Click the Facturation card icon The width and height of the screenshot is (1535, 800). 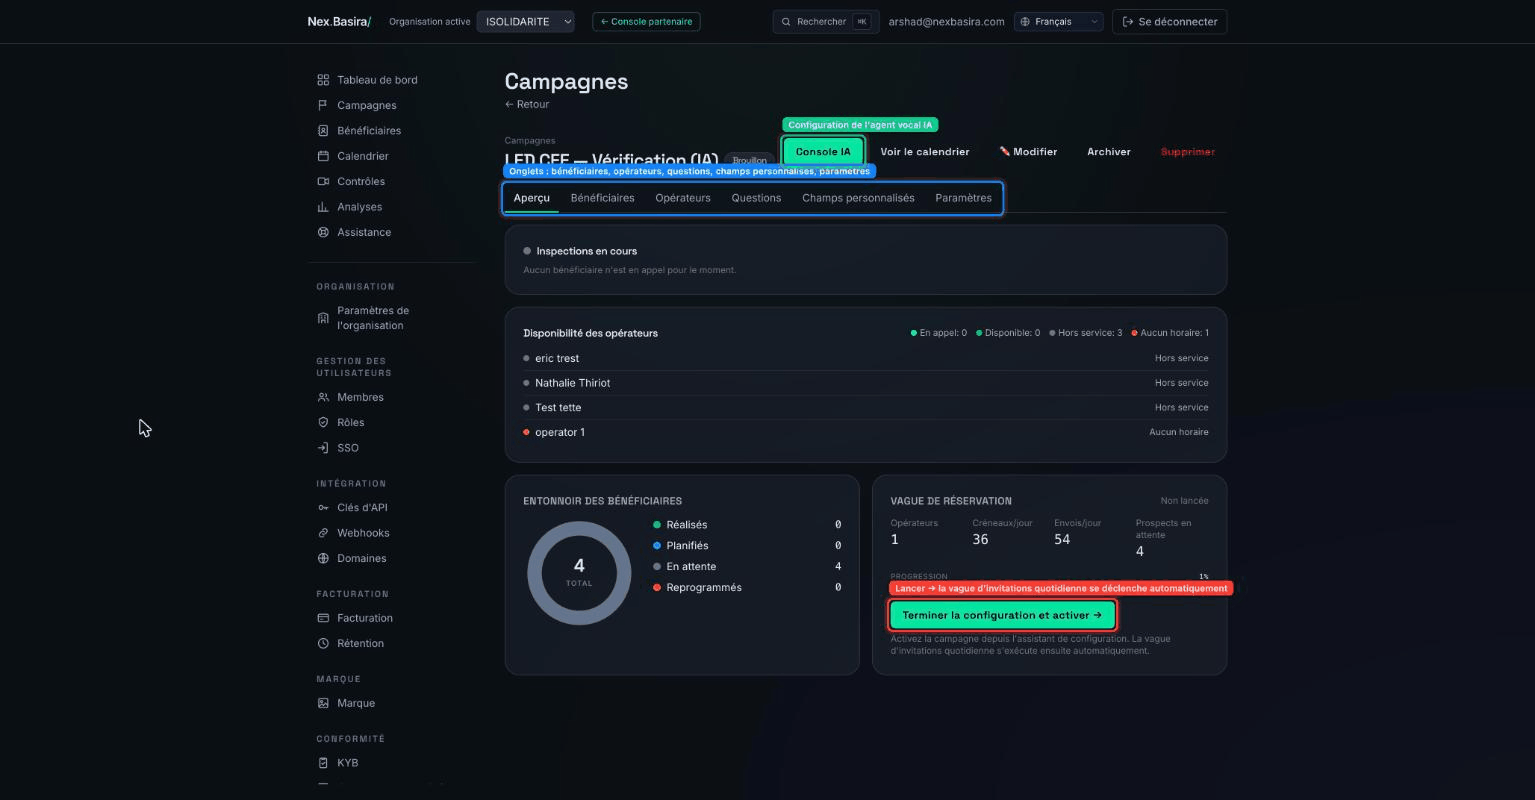click(x=323, y=618)
